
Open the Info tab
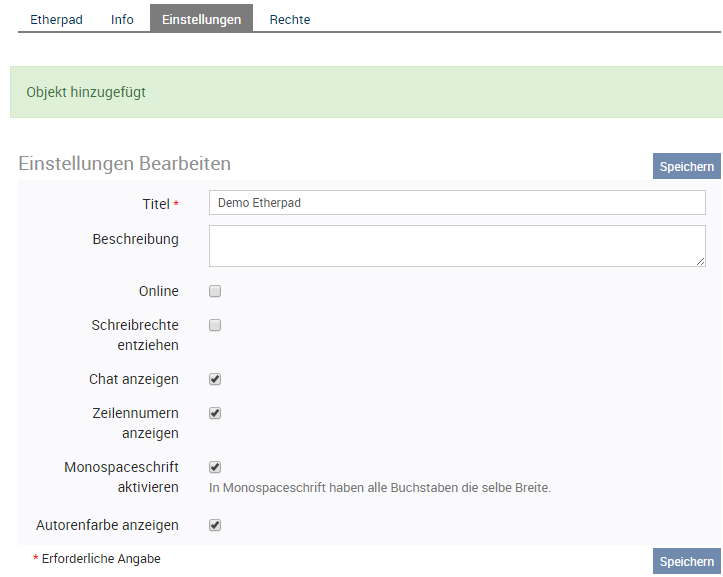point(122,19)
